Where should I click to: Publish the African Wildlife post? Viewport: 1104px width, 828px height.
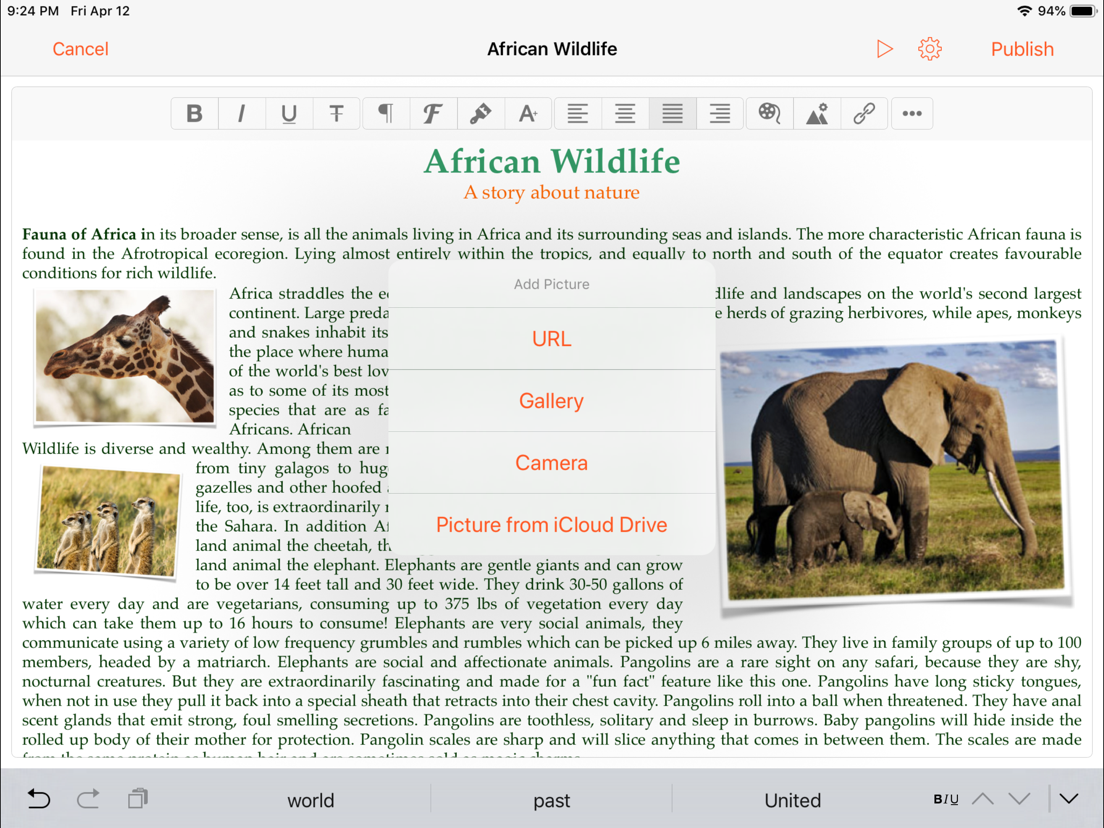[x=1022, y=49]
